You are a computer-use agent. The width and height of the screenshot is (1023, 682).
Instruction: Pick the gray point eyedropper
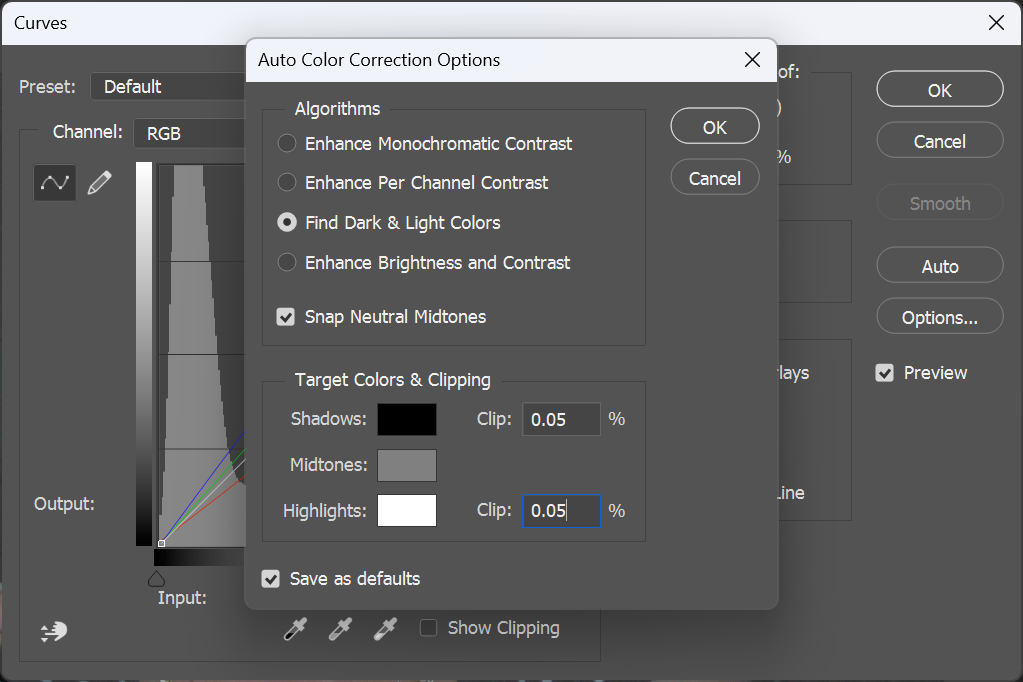340,629
